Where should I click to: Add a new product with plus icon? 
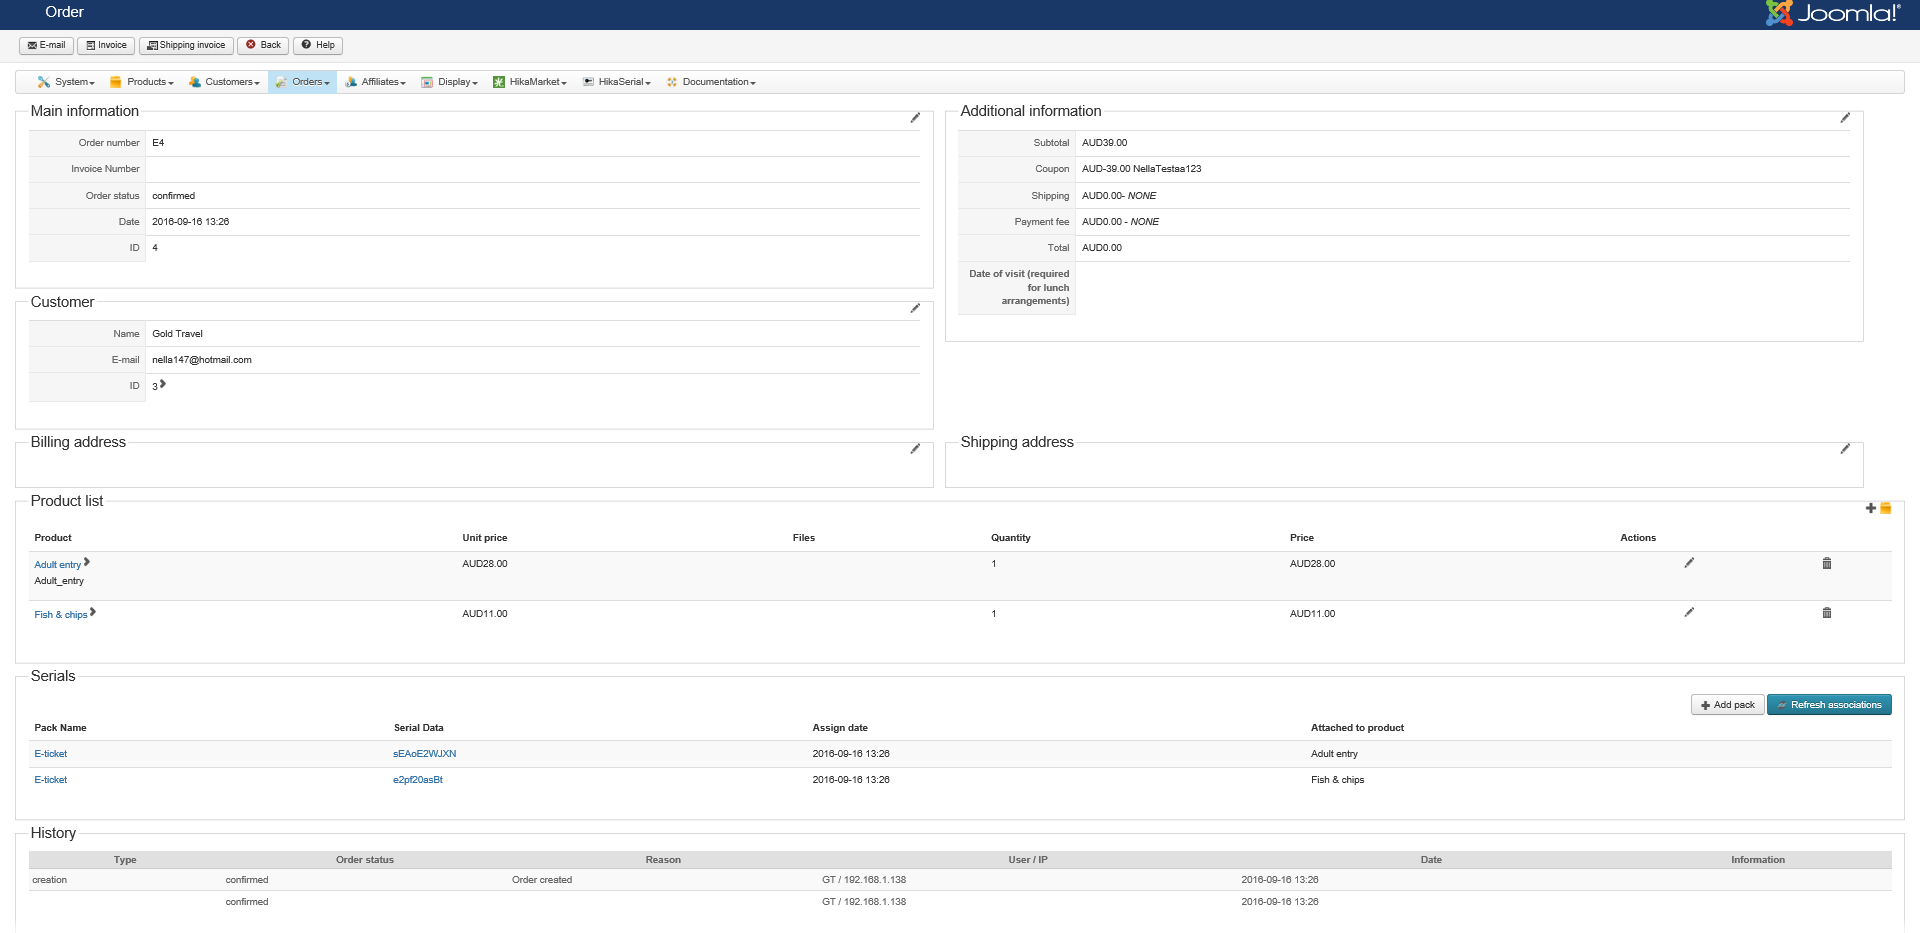tap(1870, 508)
